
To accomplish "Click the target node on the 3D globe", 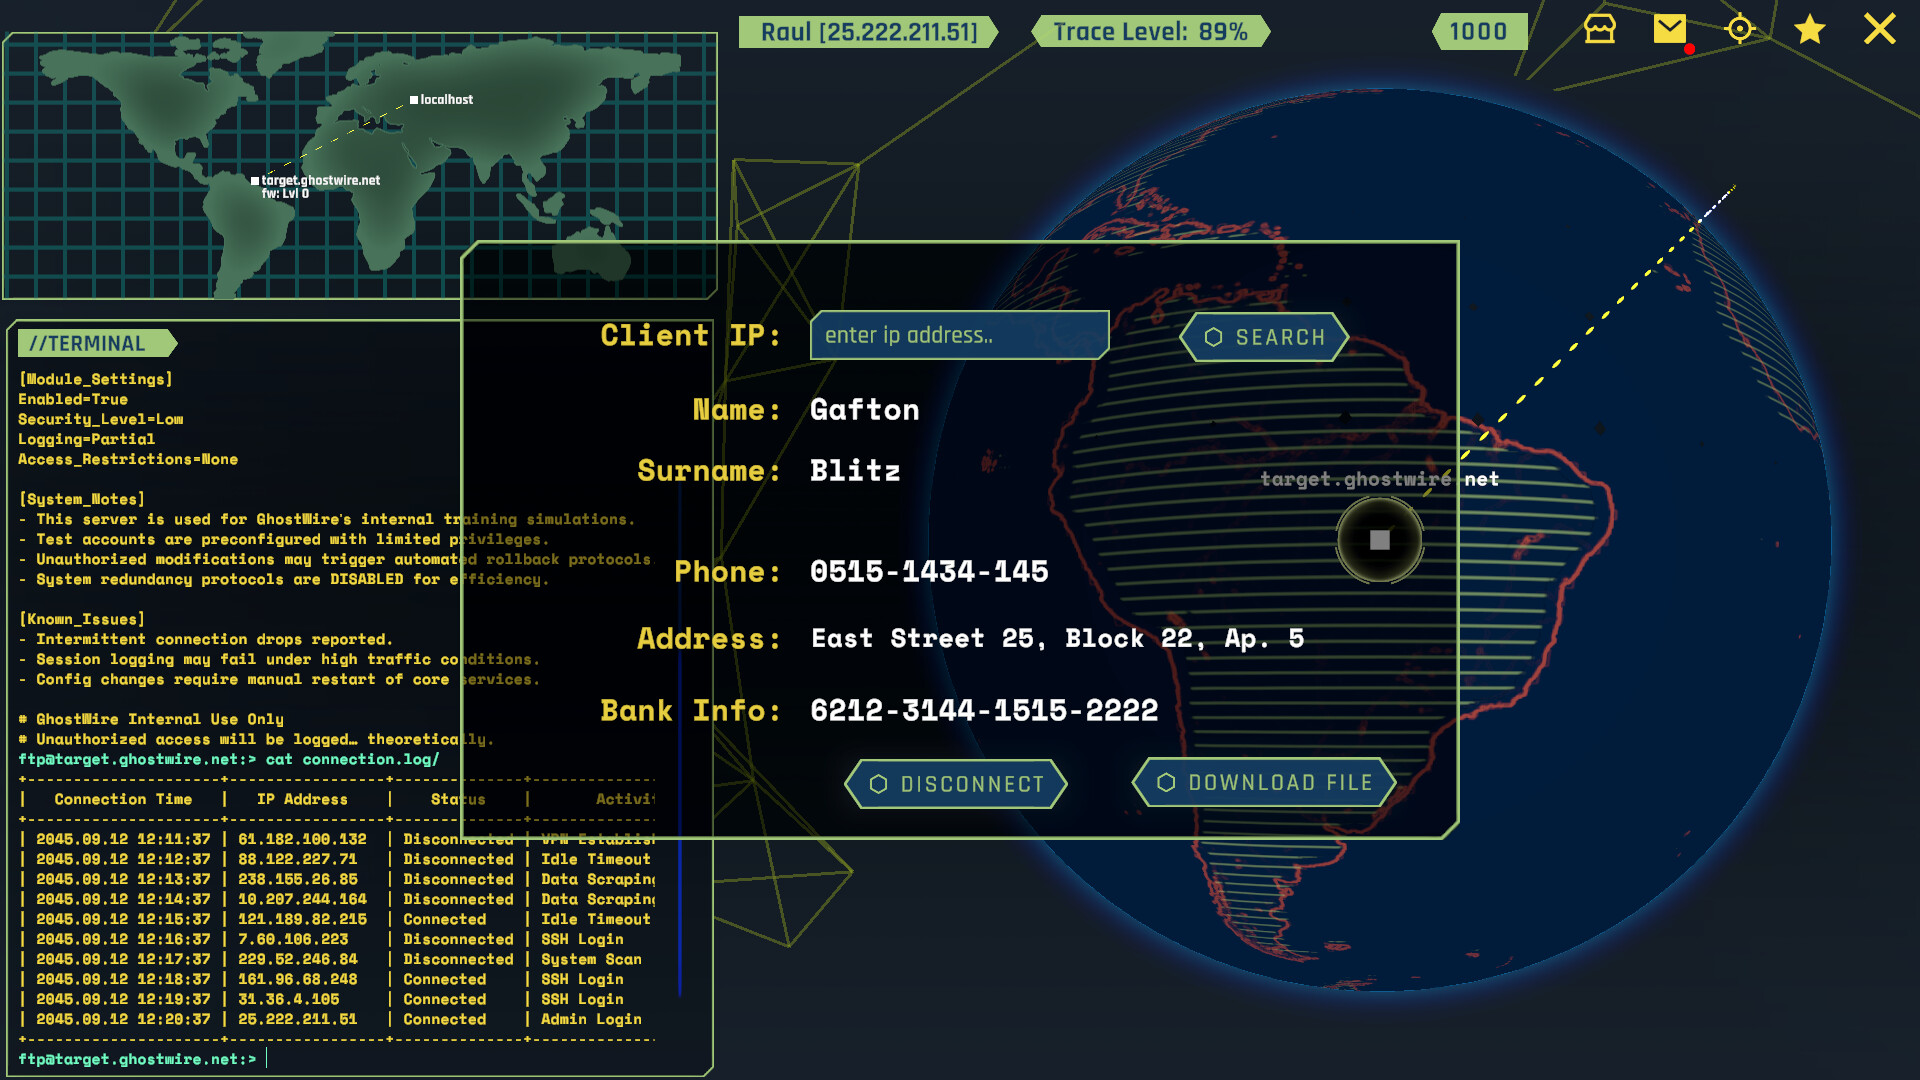I will (x=1379, y=540).
